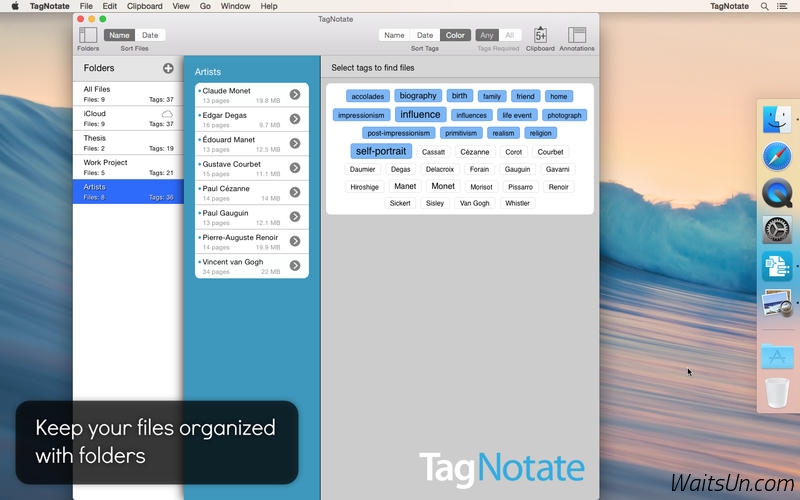Open the Go menu
This screenshot has height=500, width=800.
(x=205, y=6)
